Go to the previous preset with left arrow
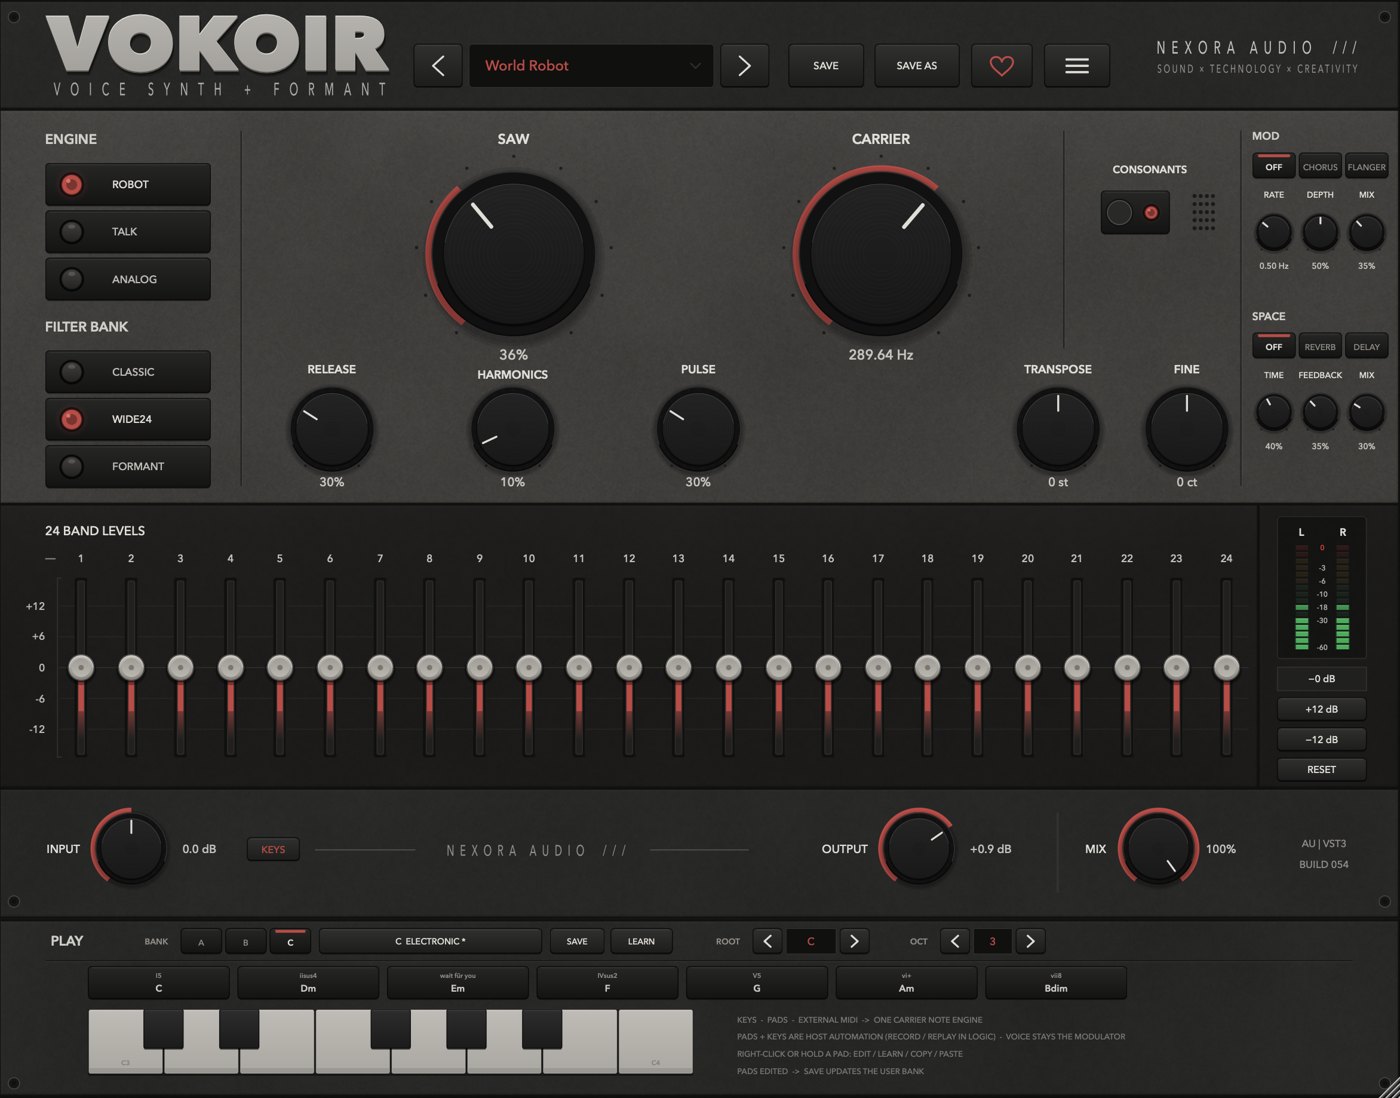The height and width of the screenshot is (1098, 1400). tap(438, 66)
